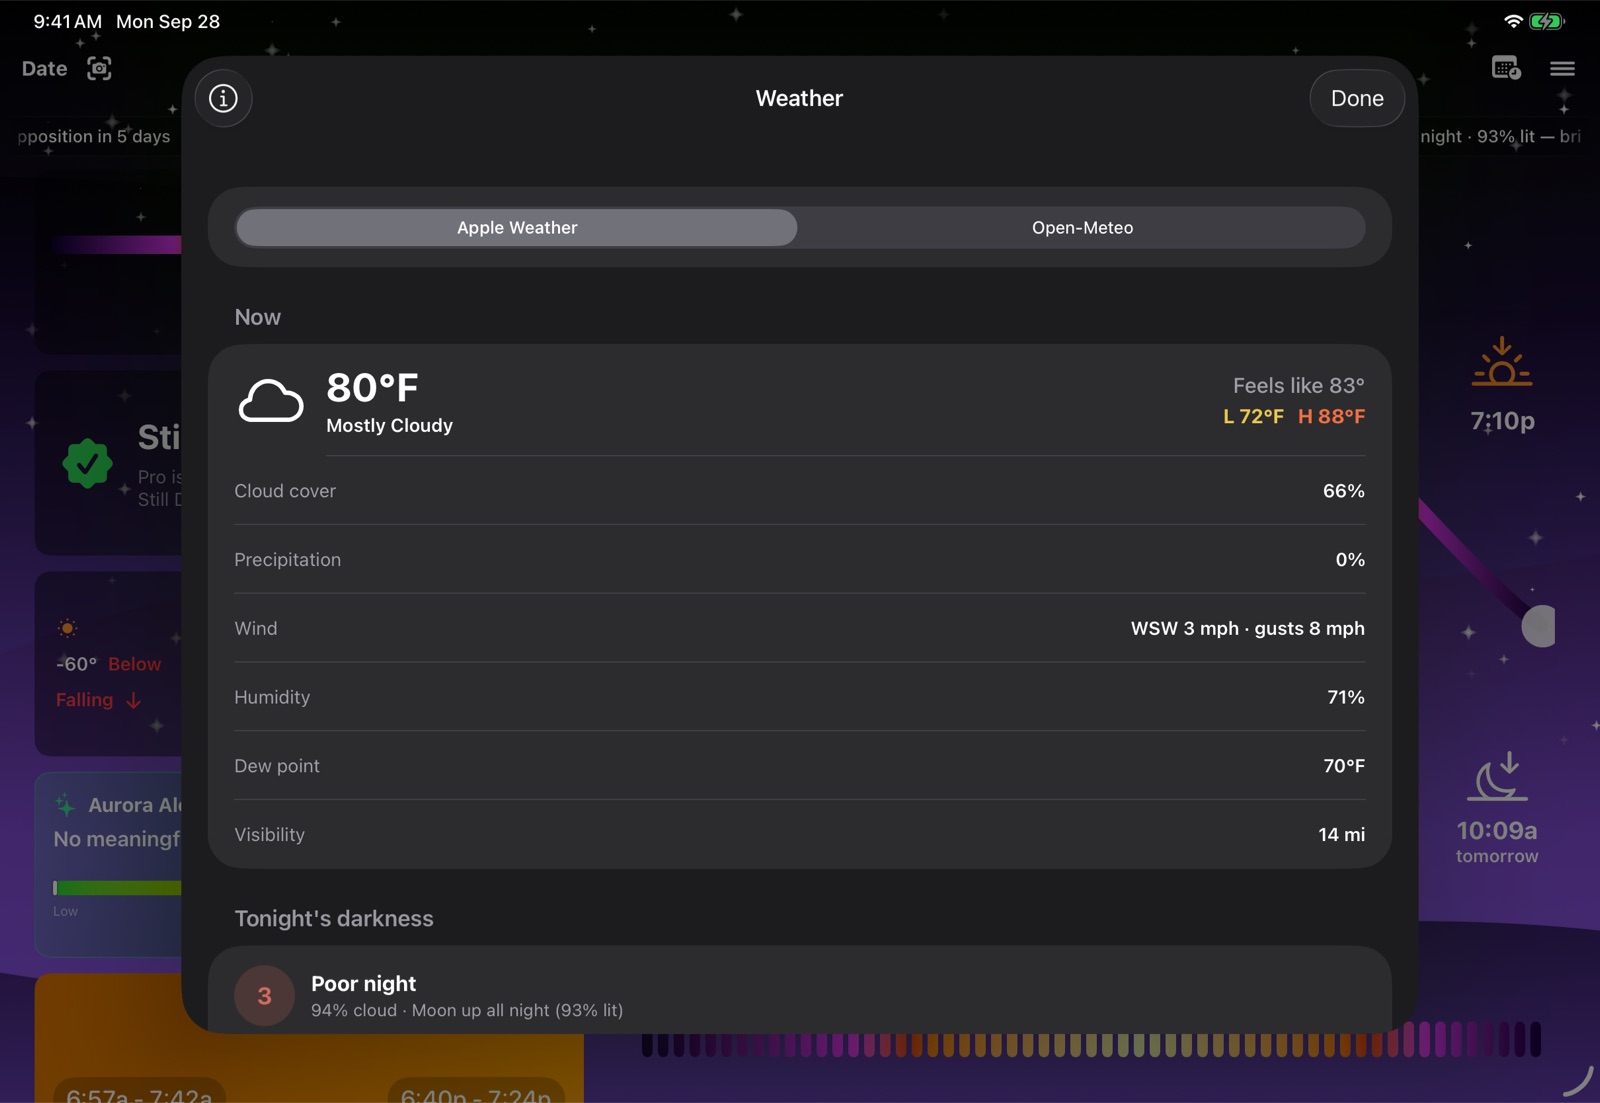The width and height of the screenshot is (1600, 1103).
Task: Tap the 10:09a tomorrow moonset time
Action: pos(1497,842)
